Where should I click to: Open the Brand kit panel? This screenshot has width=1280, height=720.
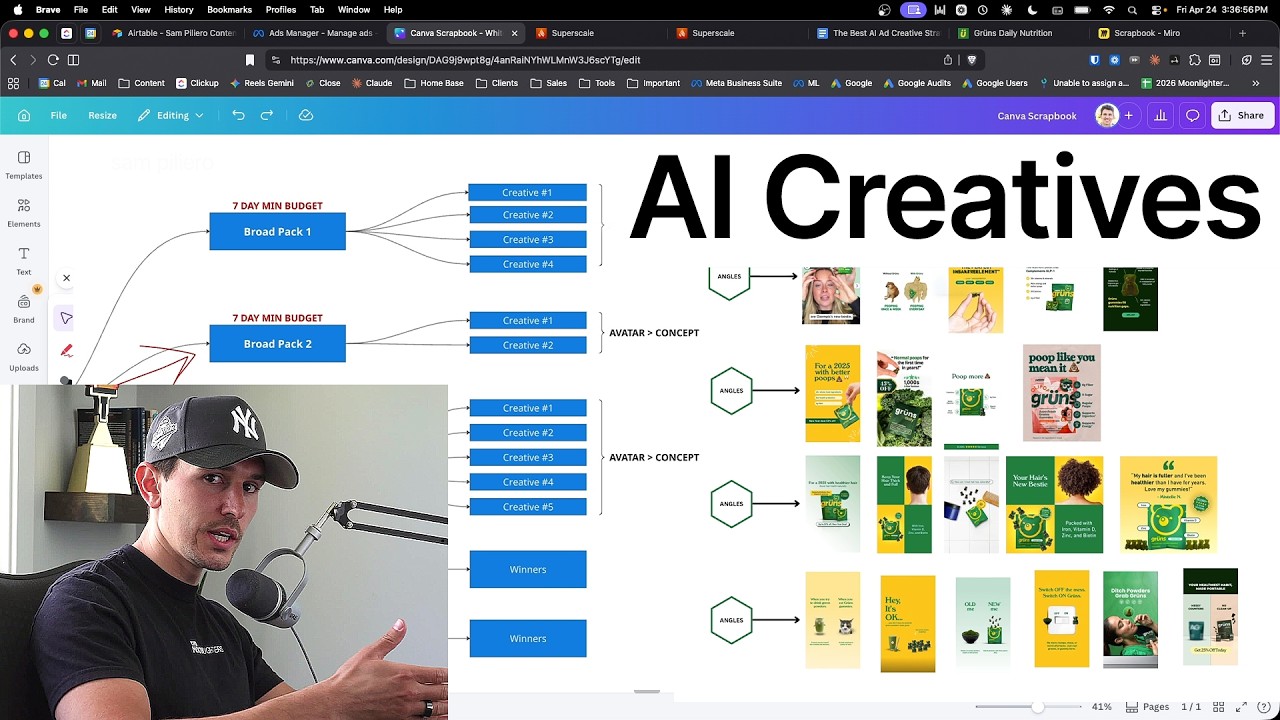tap(24, 309)
